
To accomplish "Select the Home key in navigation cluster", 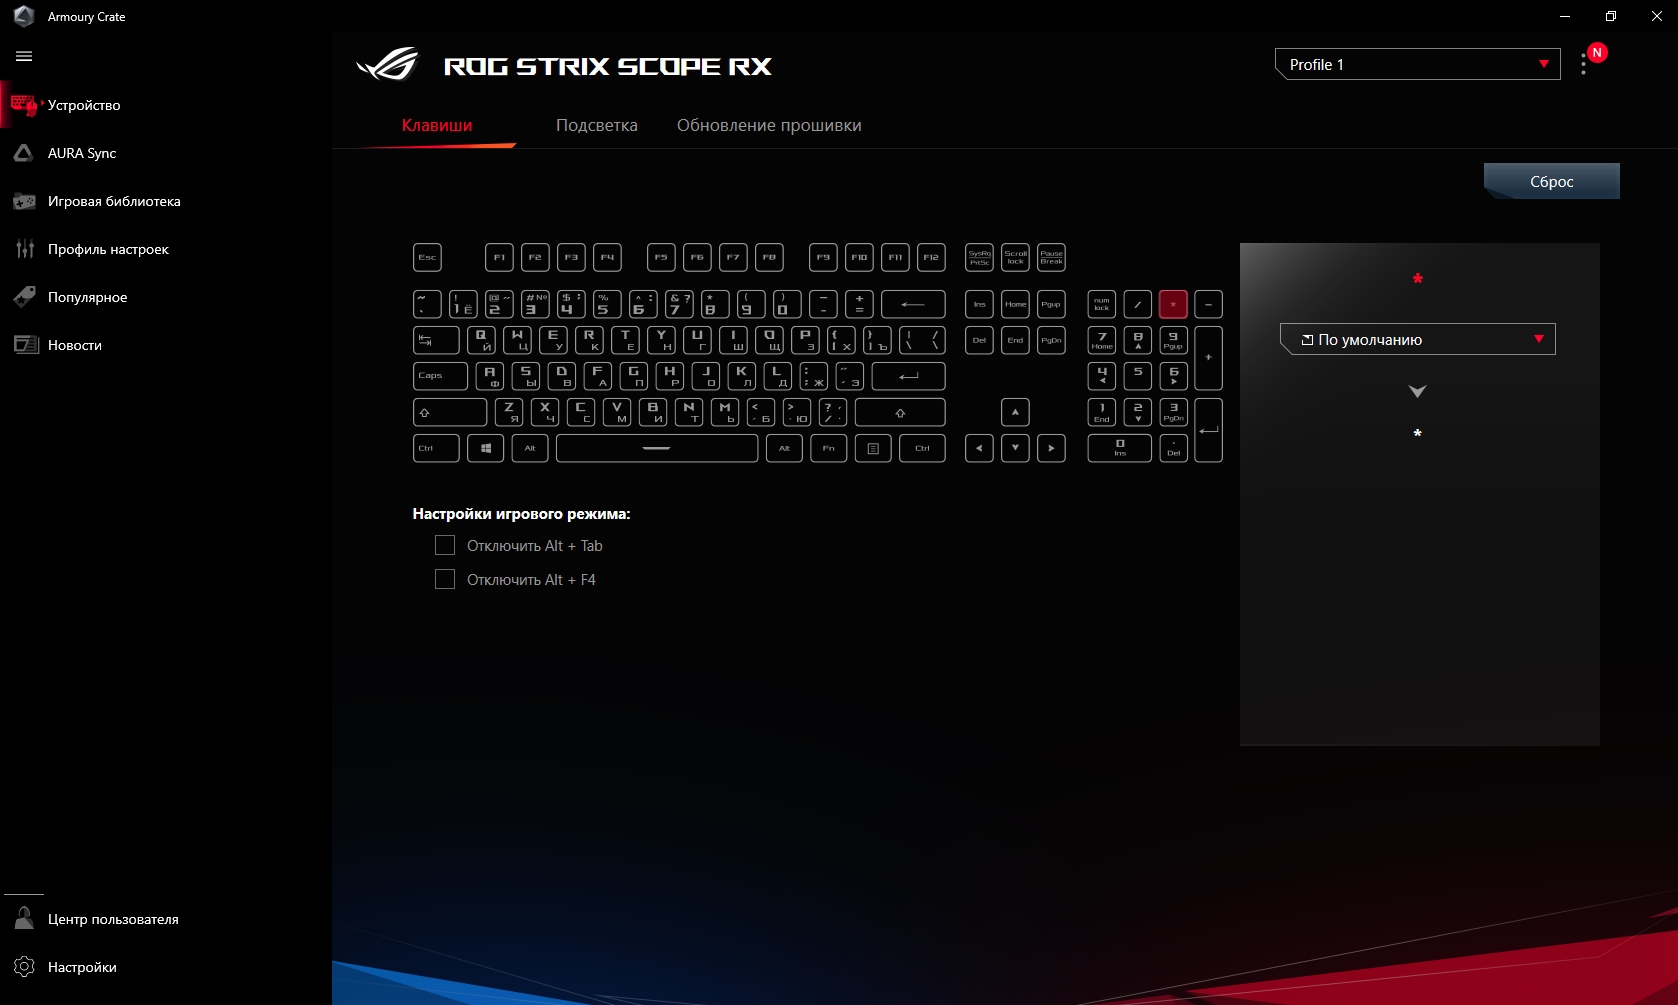I will 1015,304.
